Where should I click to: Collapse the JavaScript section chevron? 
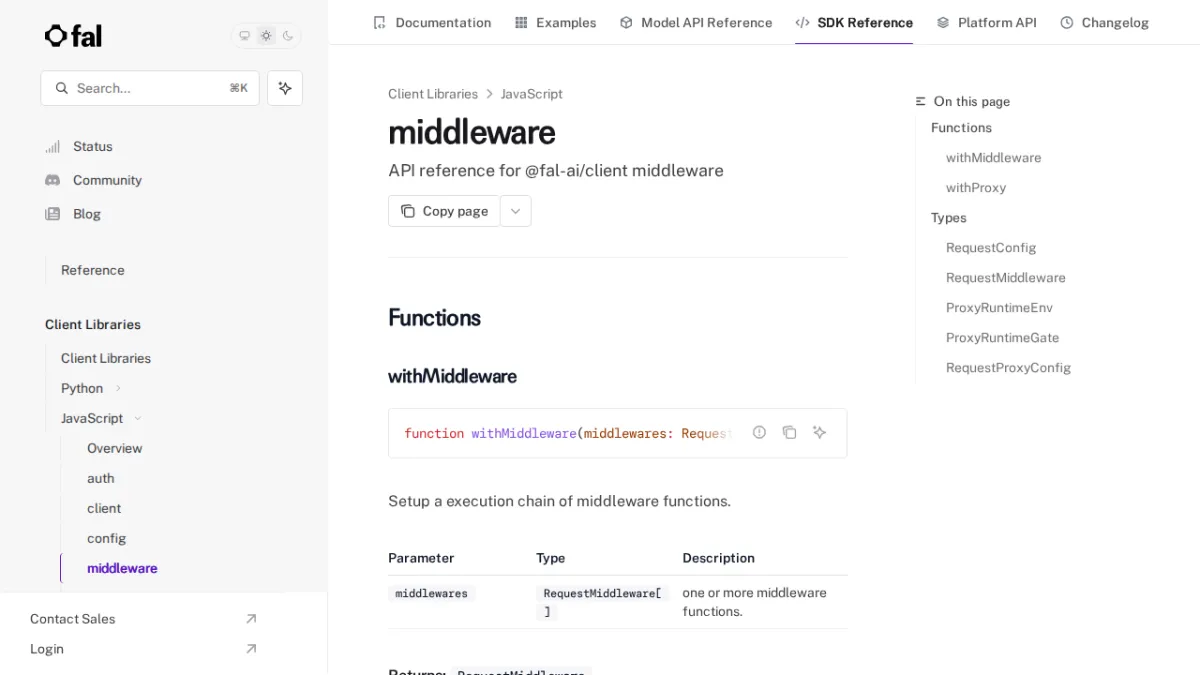point(138,418)
